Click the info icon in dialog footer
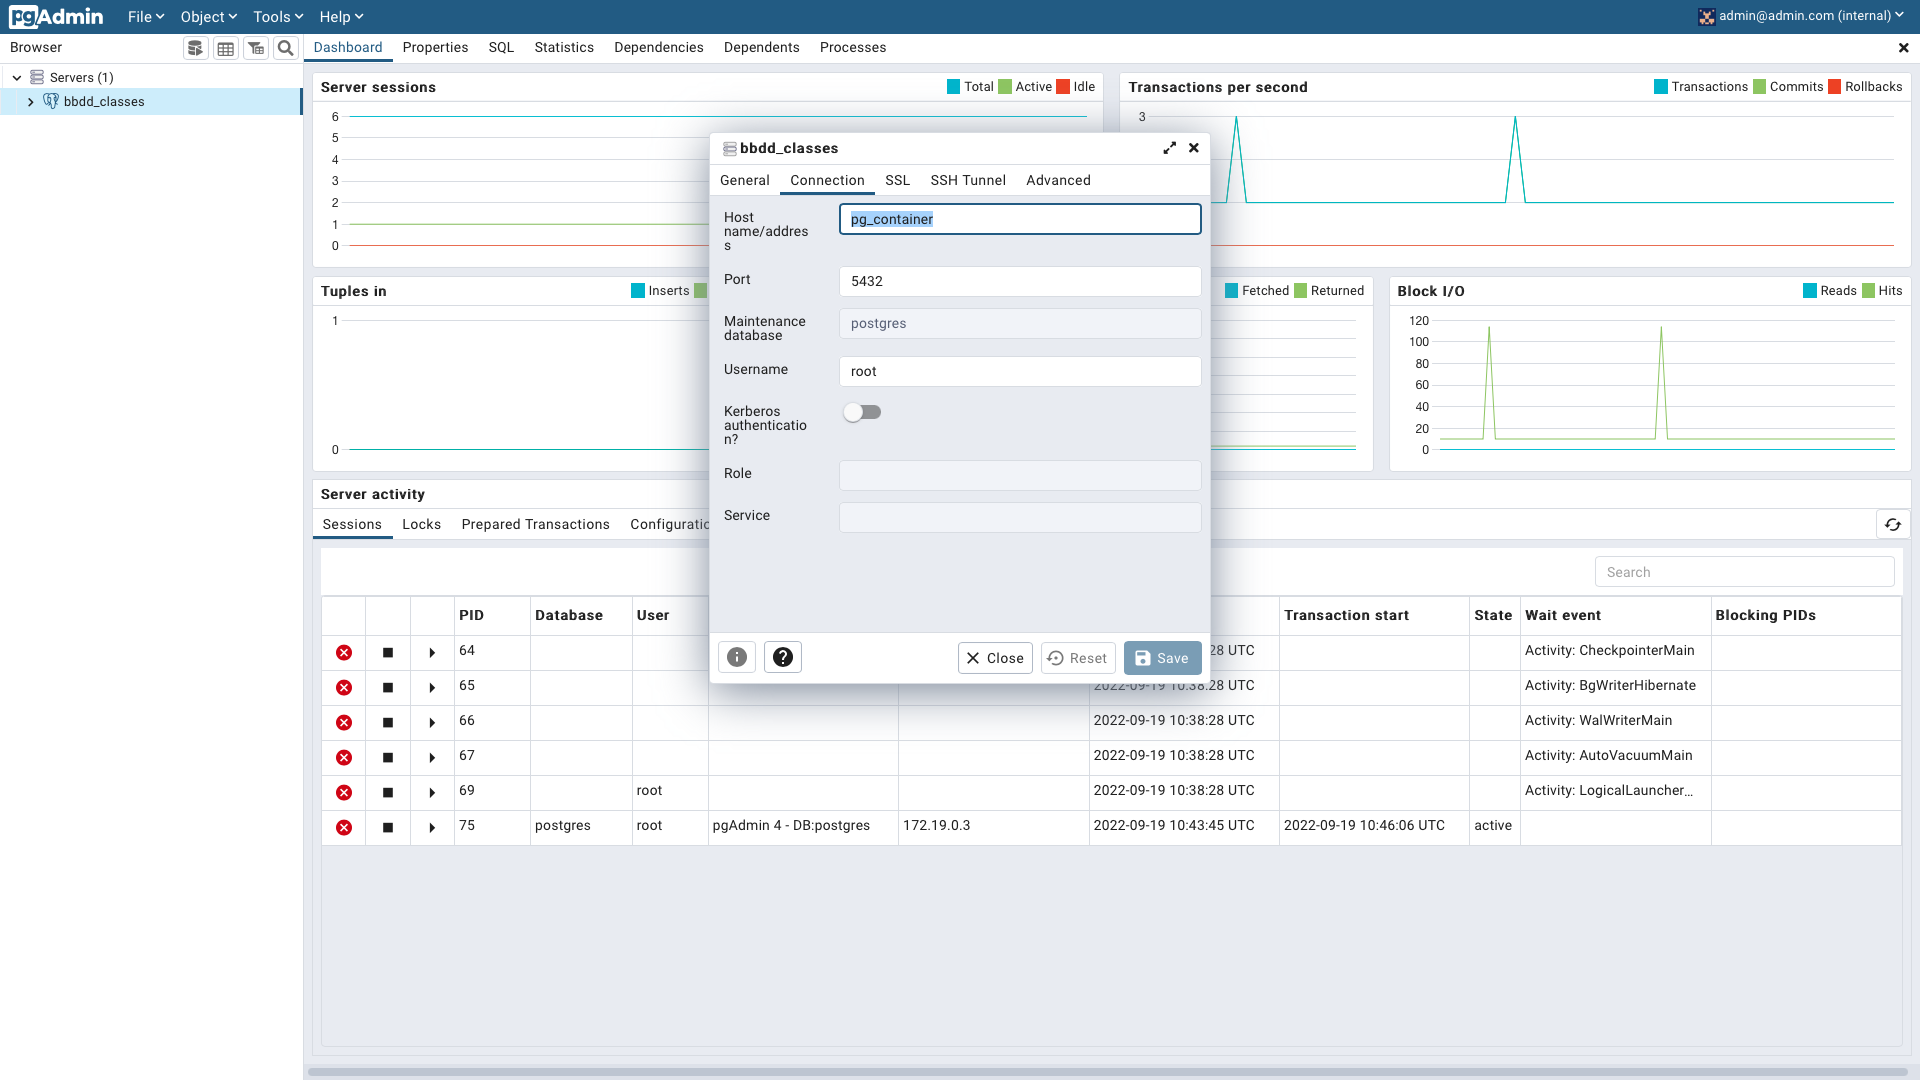Image resolution: width=1920 pixels, height=1080 pixels. pyautogui.click(x=737, y=657)
